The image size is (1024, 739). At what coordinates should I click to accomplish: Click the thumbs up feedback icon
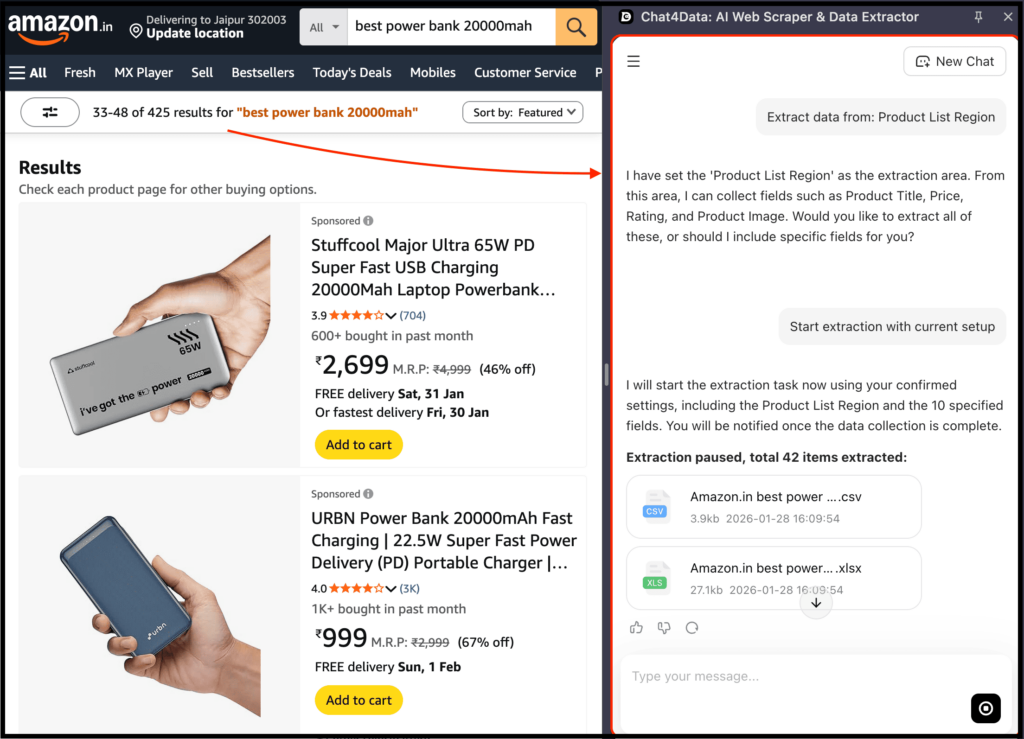(x=637, y=628)
